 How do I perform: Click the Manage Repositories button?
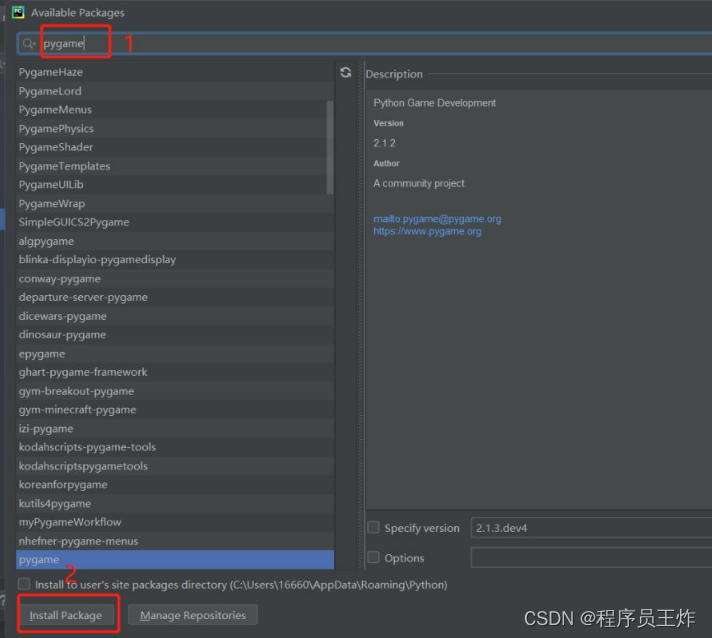pos(193,615)
